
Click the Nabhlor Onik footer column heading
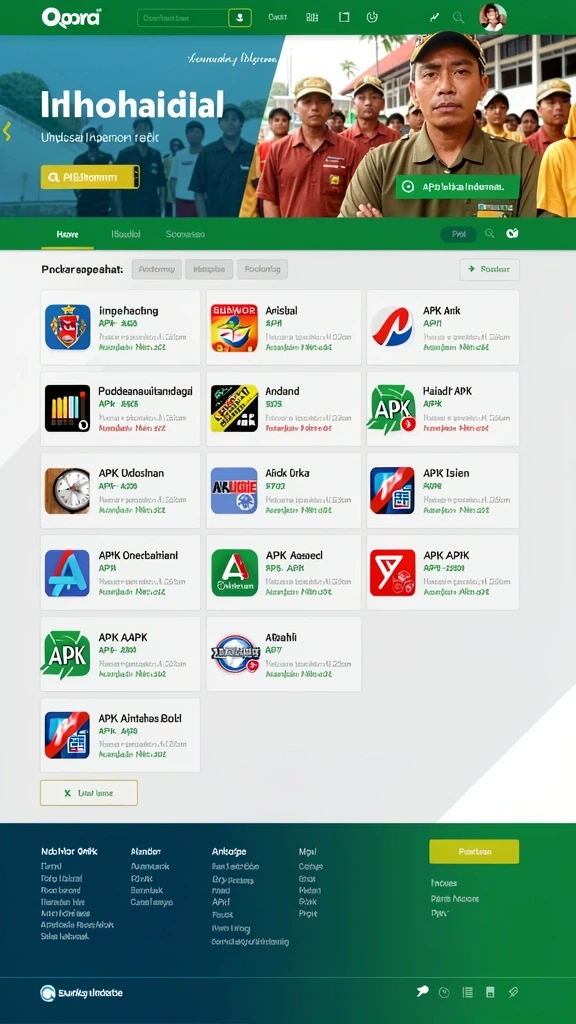pyautogui.click(x=69, y=852)
